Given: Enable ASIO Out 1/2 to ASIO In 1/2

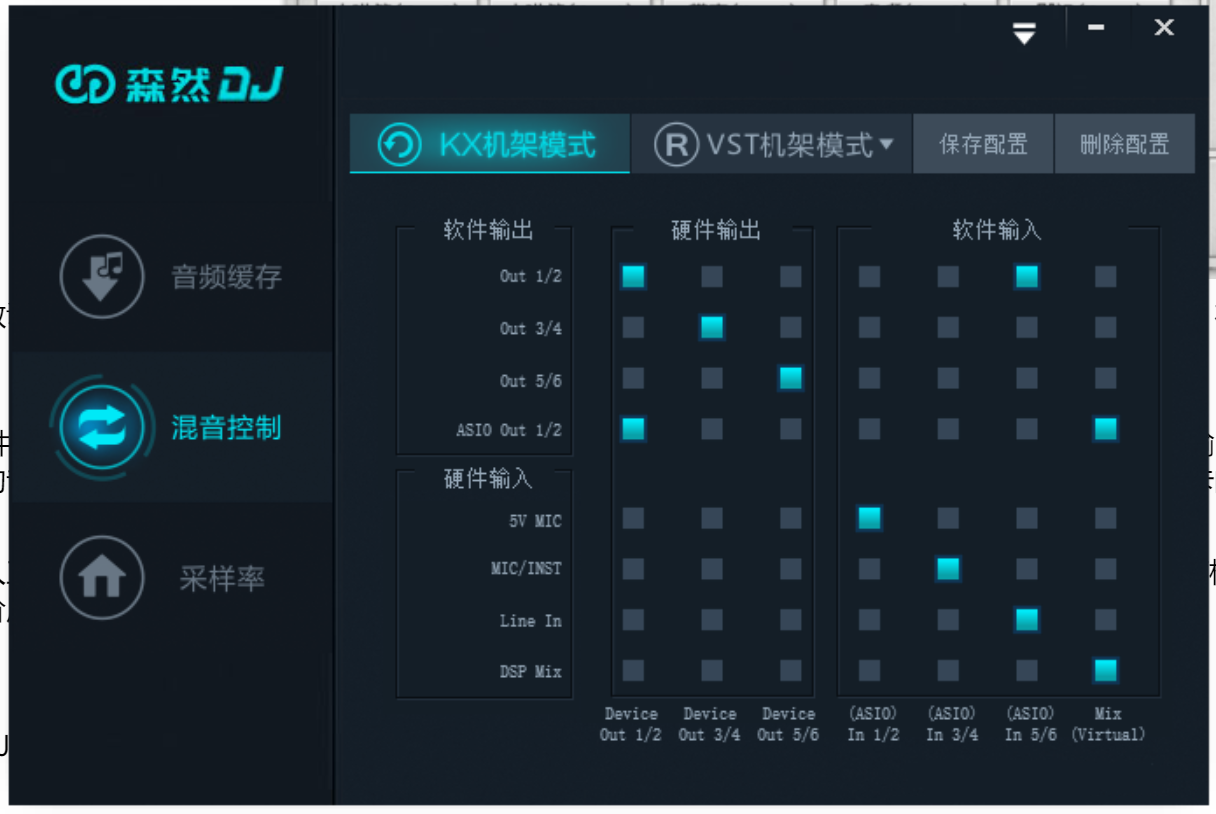Looking at the screenshot, I should point(869,429).
